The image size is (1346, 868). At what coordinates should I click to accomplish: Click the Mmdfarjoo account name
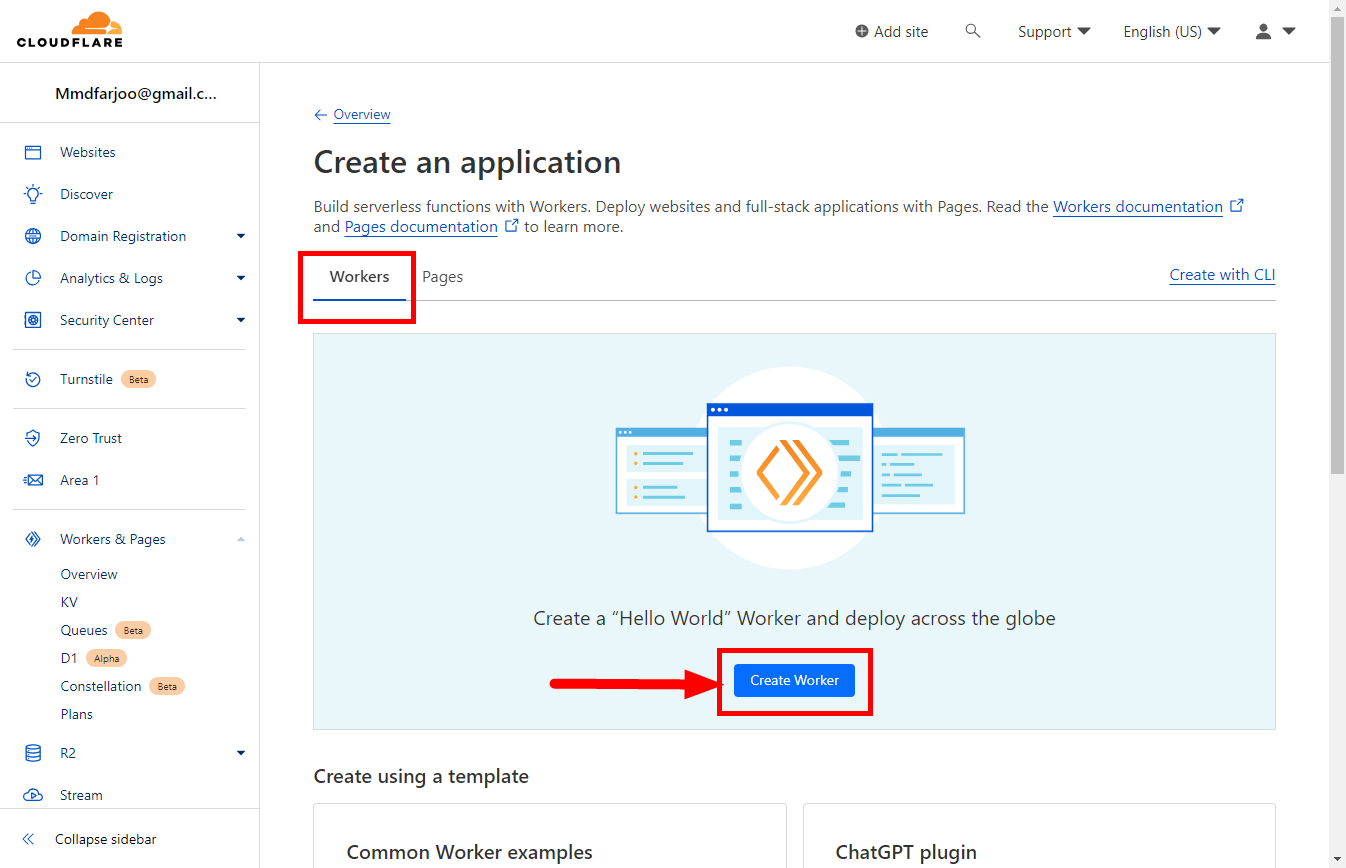pyautogui.click(x=136, y=93)
